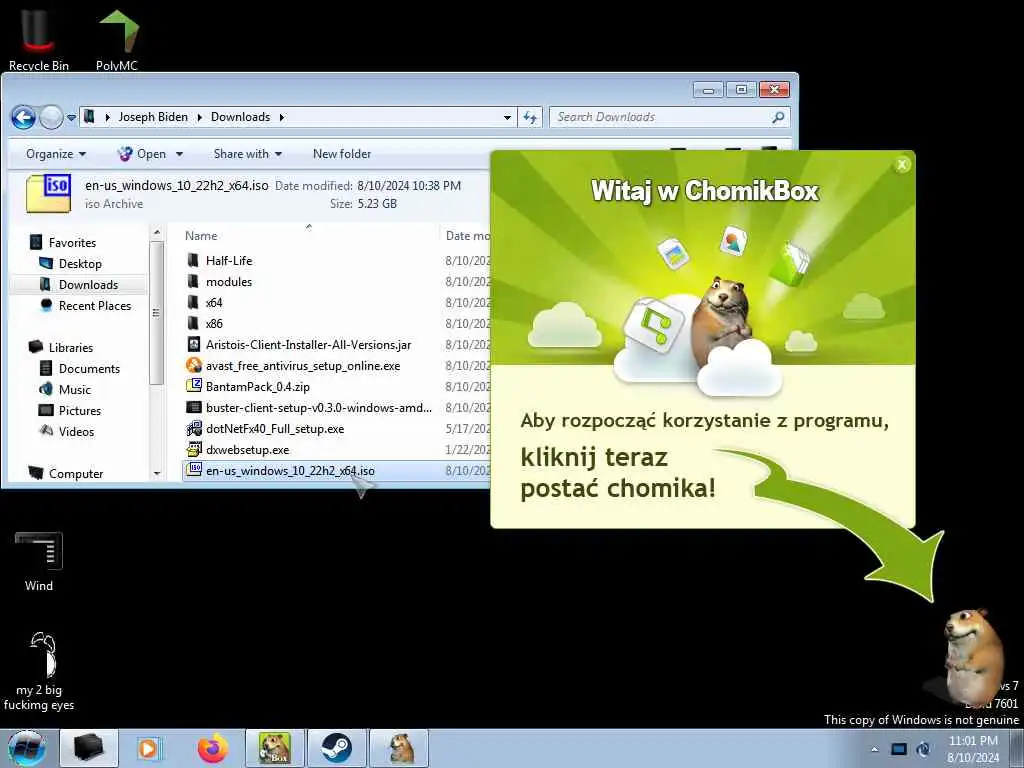This screenshot has height=768, width=1024.
Task: Sort by Name column header
Action: [308, 236]
